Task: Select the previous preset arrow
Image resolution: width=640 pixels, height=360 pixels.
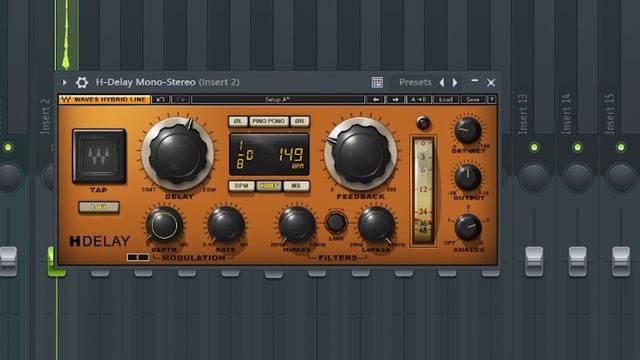Action: point(442,82)
